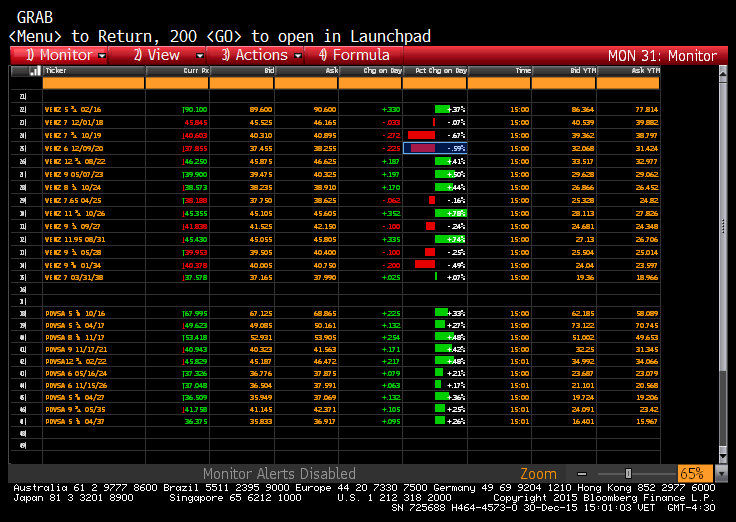This screenshot has height=522, width=736.
Task: Expand the Actions dropdown arrow
Action: click(298, 56)
